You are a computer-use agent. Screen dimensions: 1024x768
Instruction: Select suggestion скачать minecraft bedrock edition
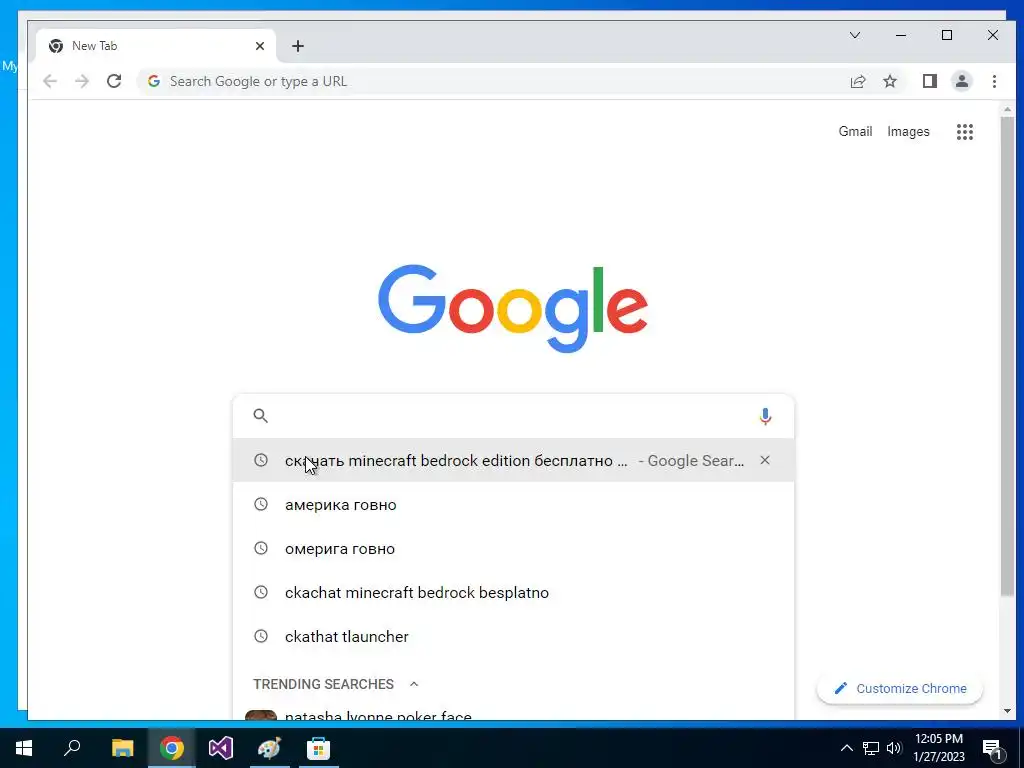point(513,460)
